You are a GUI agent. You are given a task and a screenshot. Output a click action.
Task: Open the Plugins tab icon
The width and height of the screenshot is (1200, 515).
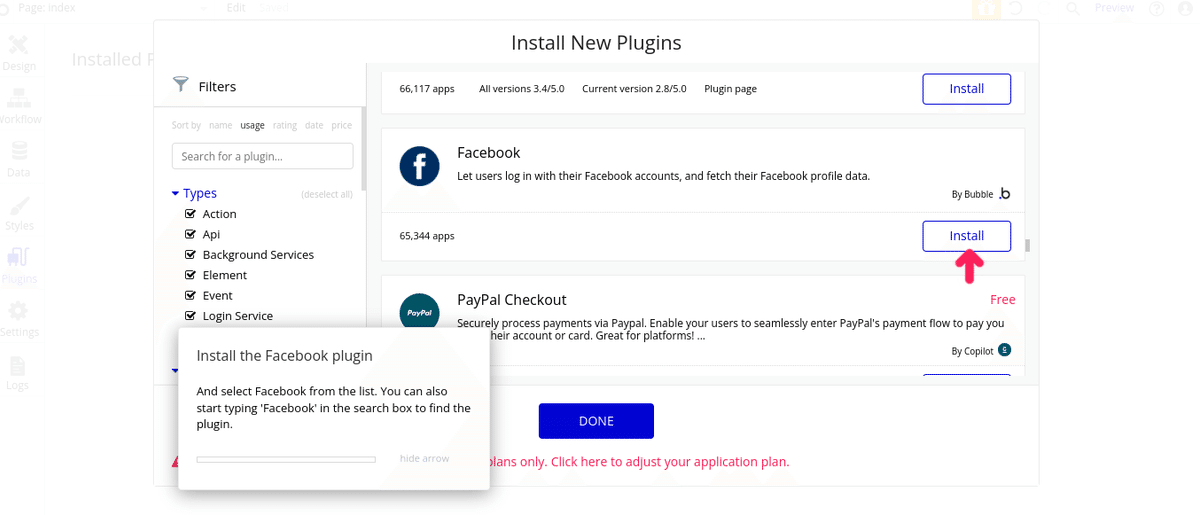(18, 258)
